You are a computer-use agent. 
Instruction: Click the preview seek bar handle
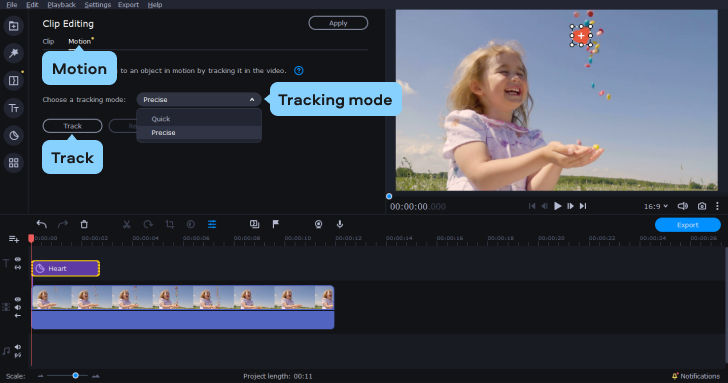coord(389,196)
